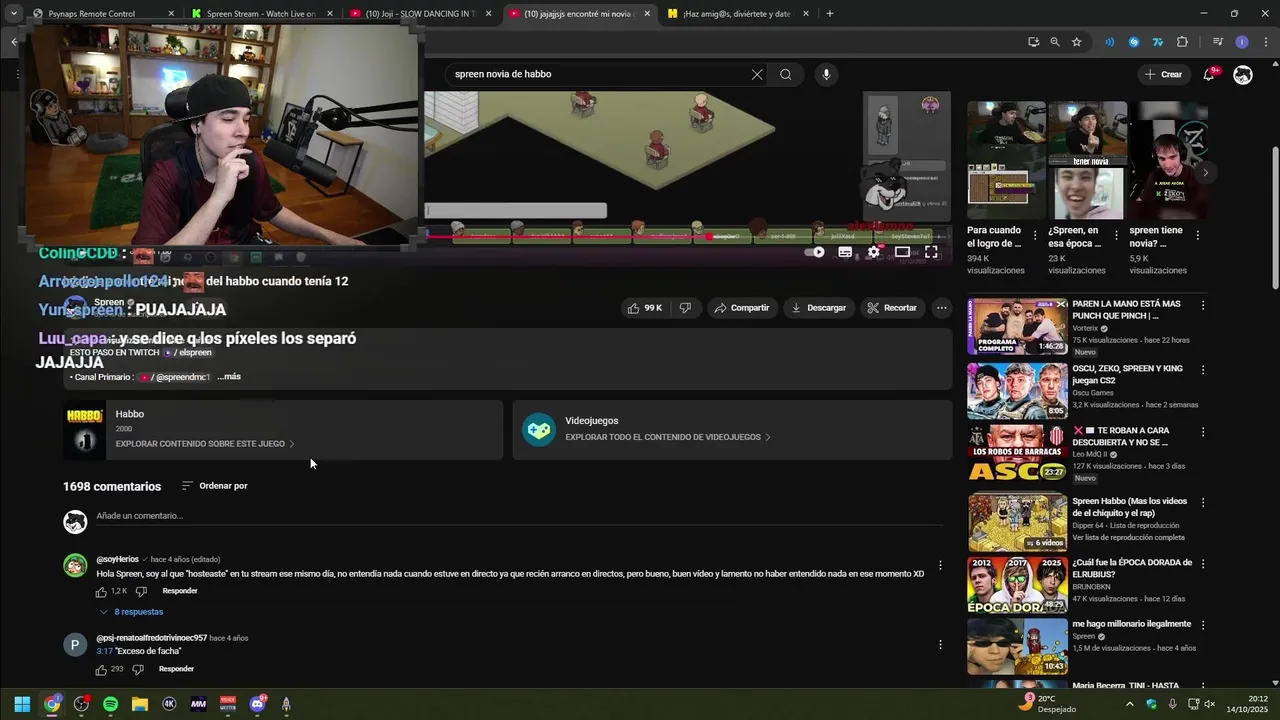1280x720 pixels.
Task: Open options menu for soyHerios comment
Action: [940, 566]
